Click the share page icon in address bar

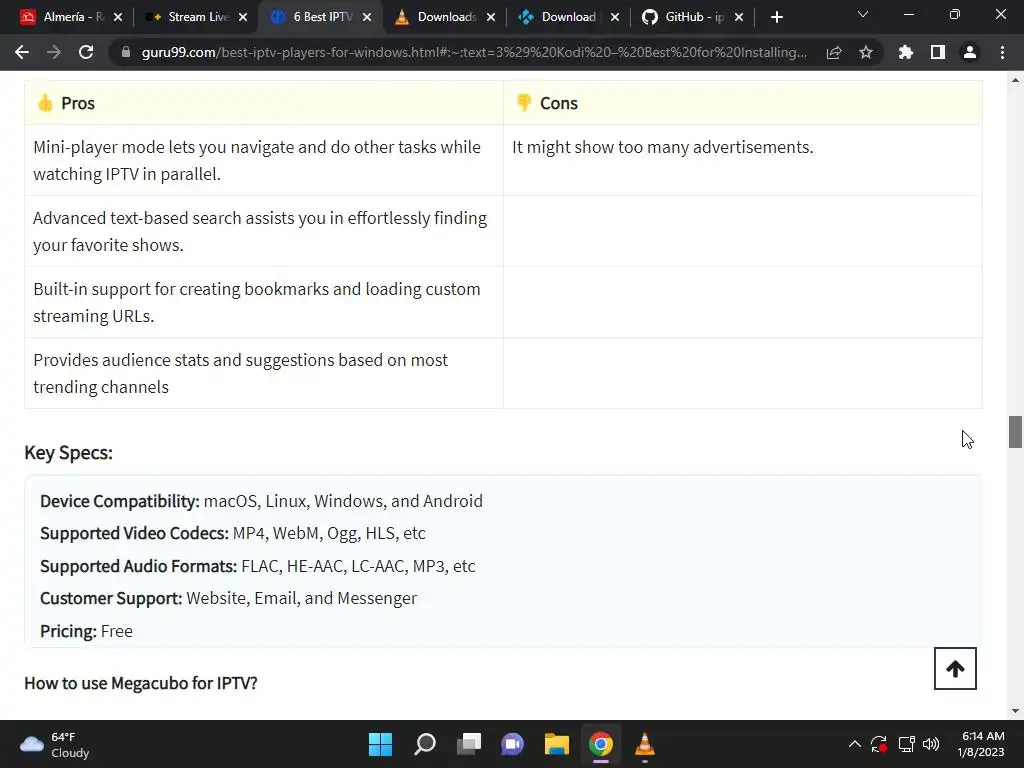pos(834,52)
